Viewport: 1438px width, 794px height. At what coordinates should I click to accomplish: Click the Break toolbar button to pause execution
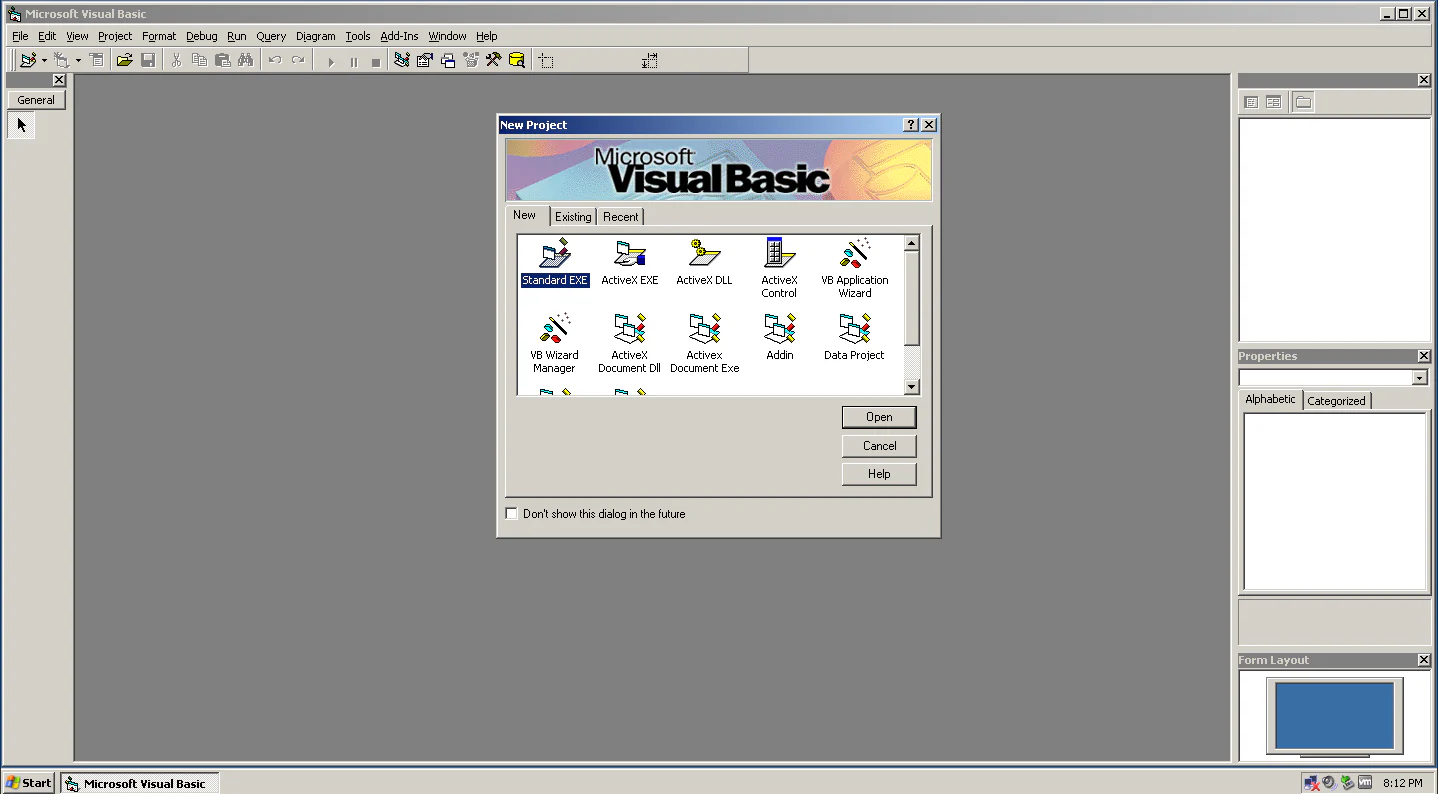(x=353, y=59)
